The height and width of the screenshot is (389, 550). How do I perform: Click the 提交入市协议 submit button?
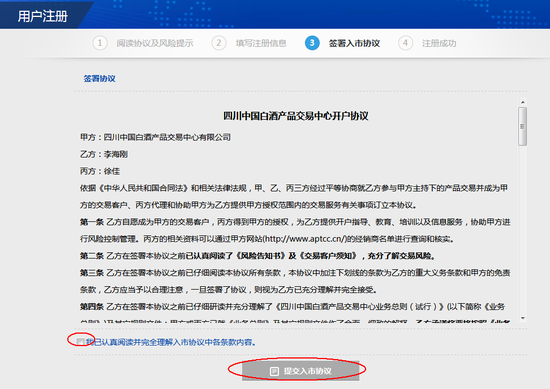[301, 371]
